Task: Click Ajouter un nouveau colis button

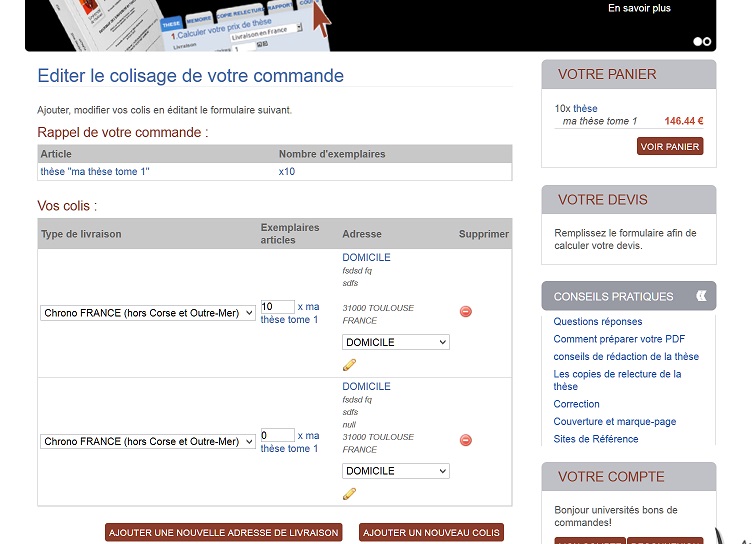Action: [431, 532]
